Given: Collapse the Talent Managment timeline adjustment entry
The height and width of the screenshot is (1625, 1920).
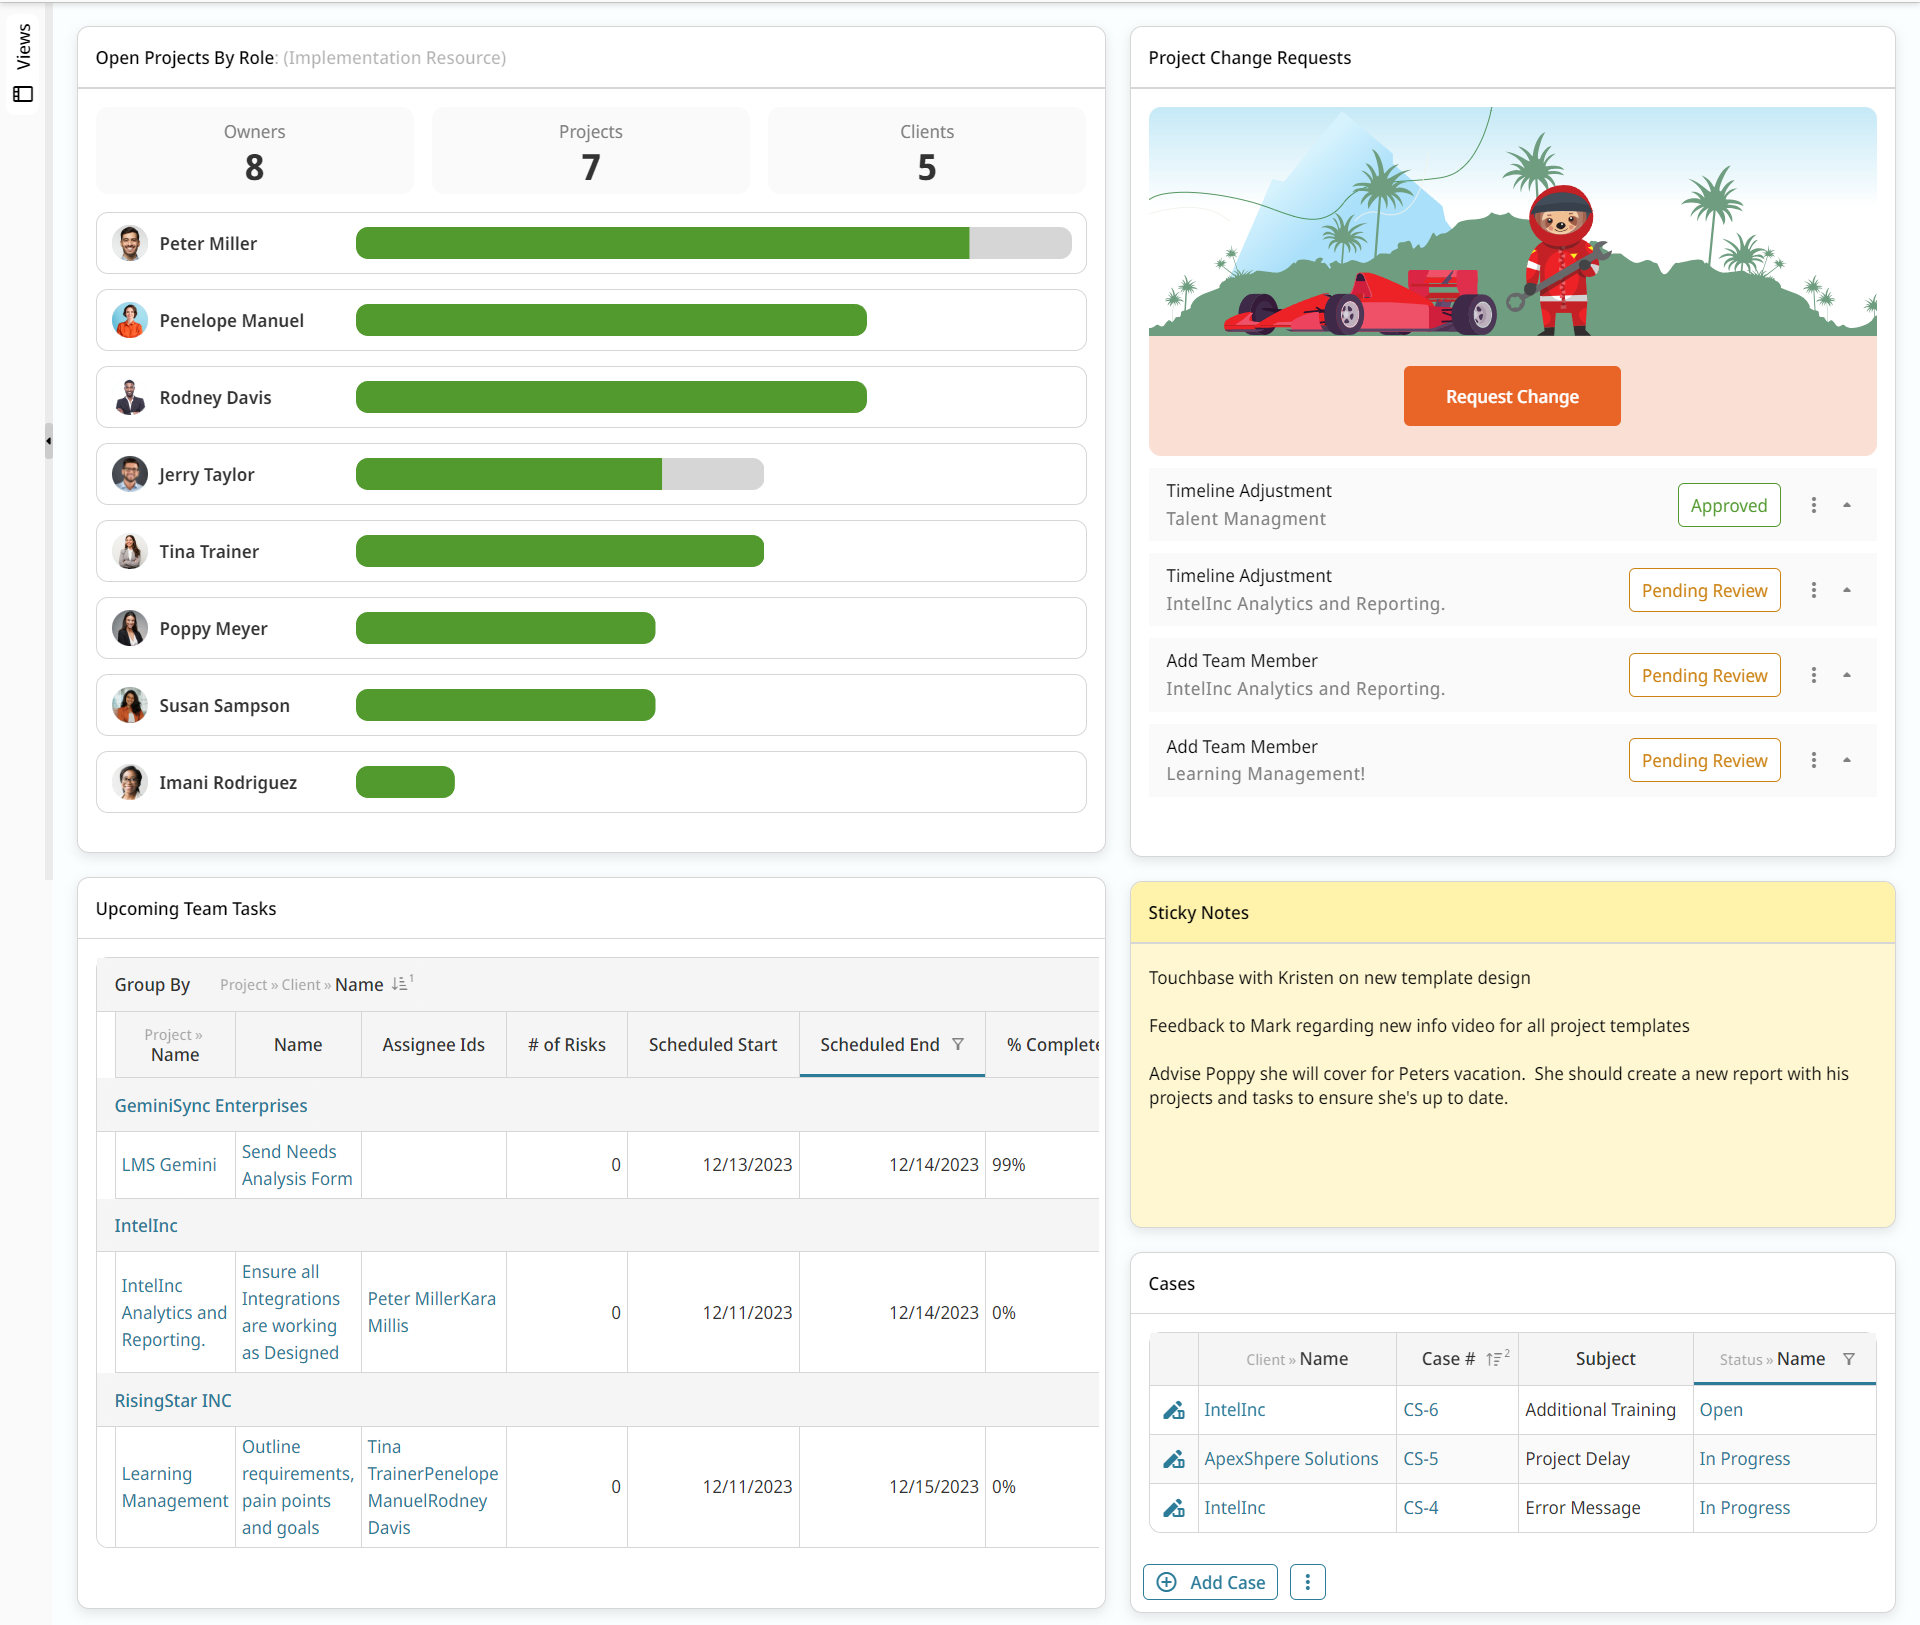Looking at the screenshot, I should click(1847, 505).
